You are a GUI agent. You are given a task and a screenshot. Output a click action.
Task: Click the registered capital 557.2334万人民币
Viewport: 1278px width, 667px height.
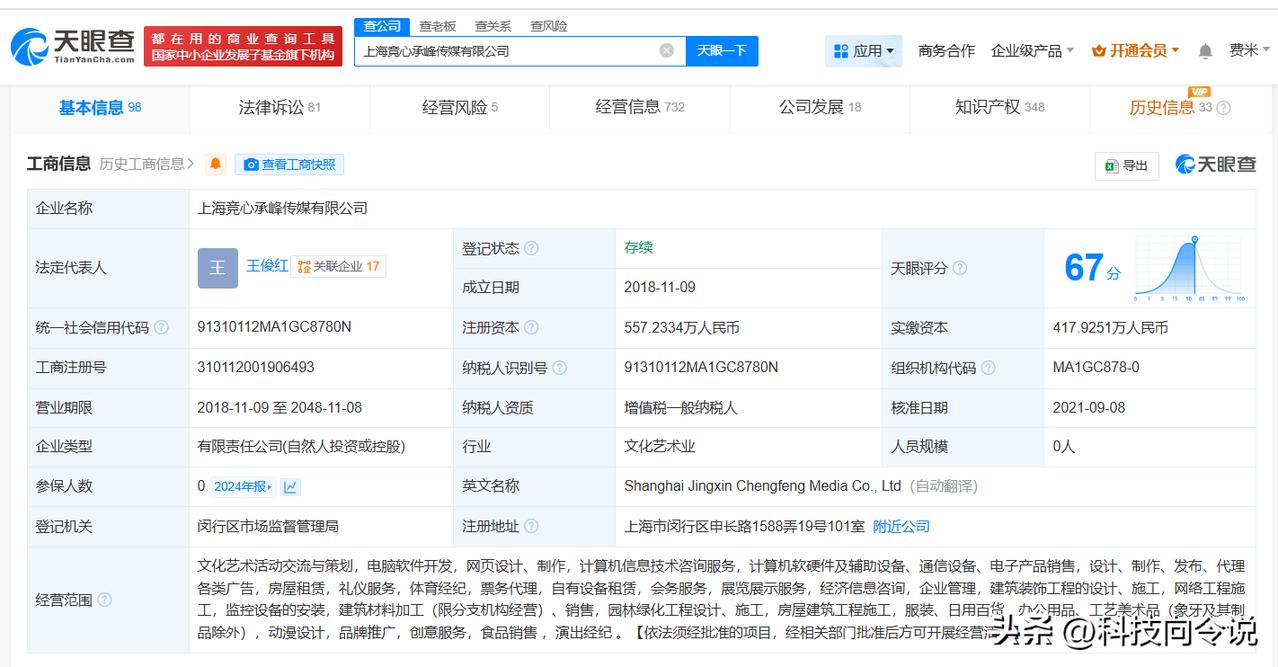click(x=682, y=328)
